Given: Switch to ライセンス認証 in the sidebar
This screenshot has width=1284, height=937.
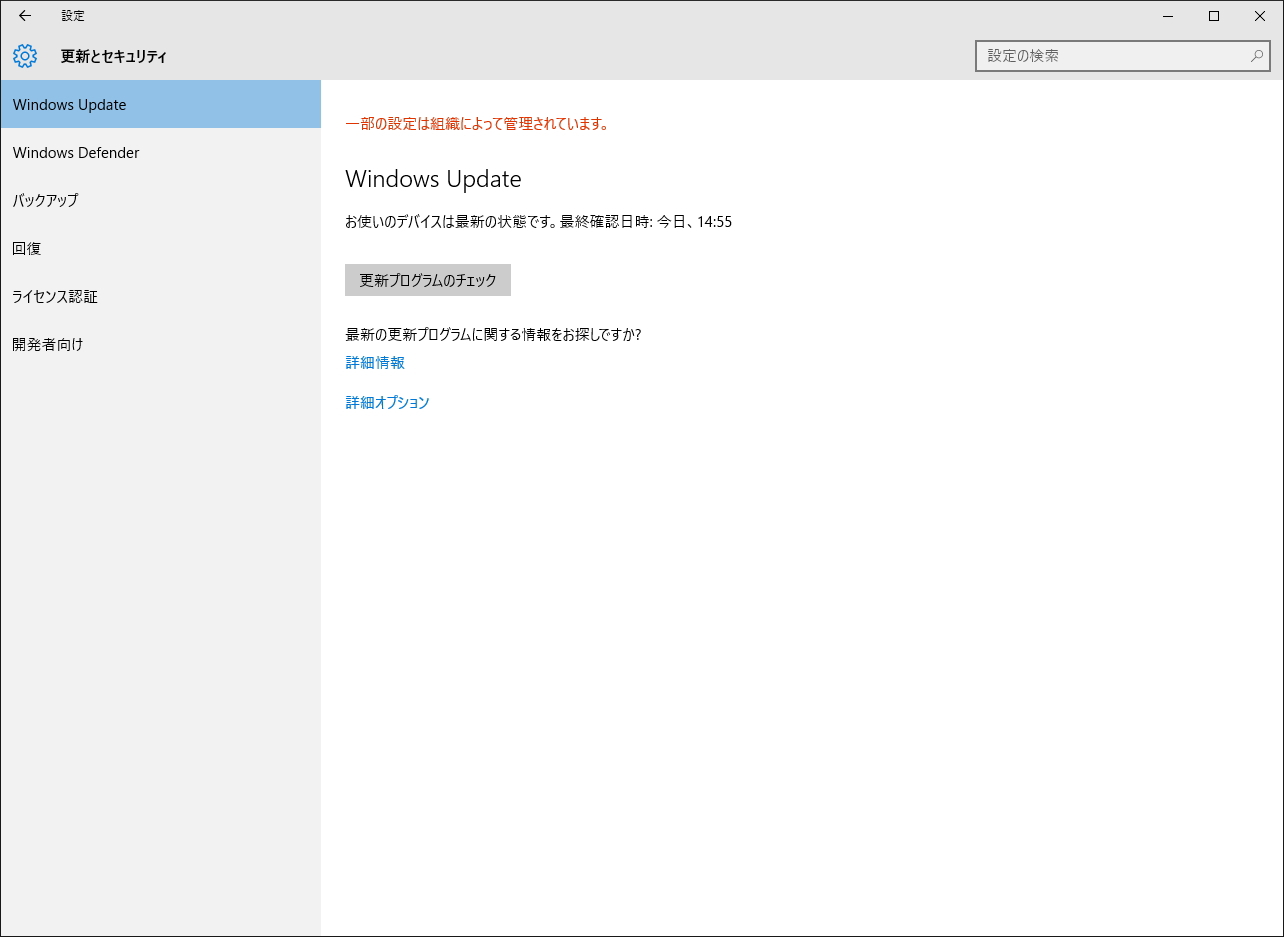Looking at the screenshot, I should click(x=161, y=296).
